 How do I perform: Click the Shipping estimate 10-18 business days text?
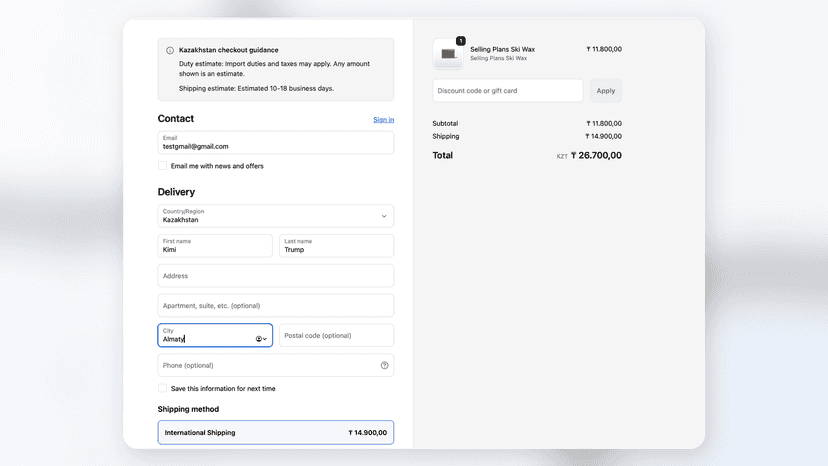coord(256,88)
